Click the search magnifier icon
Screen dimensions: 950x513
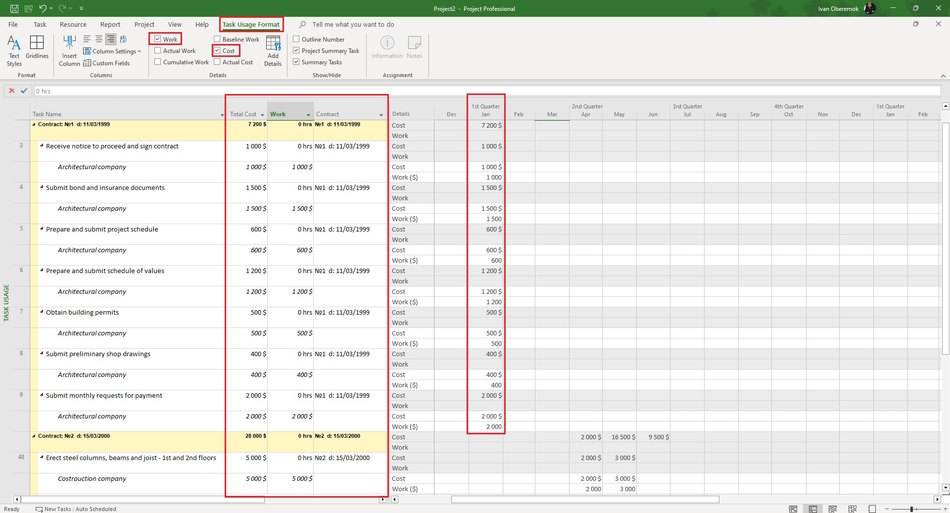point(302,24)
